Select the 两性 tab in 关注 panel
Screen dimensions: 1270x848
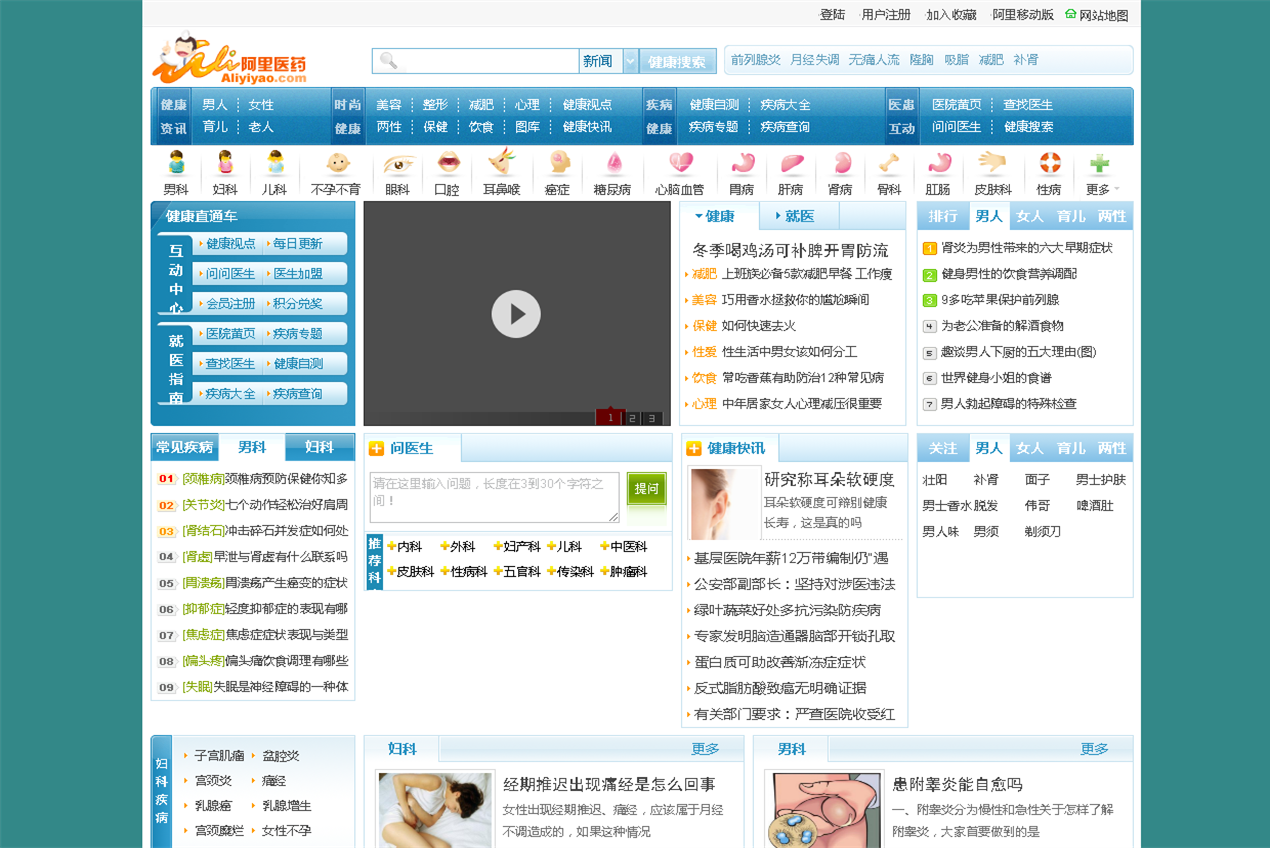tap(1112, 448)
